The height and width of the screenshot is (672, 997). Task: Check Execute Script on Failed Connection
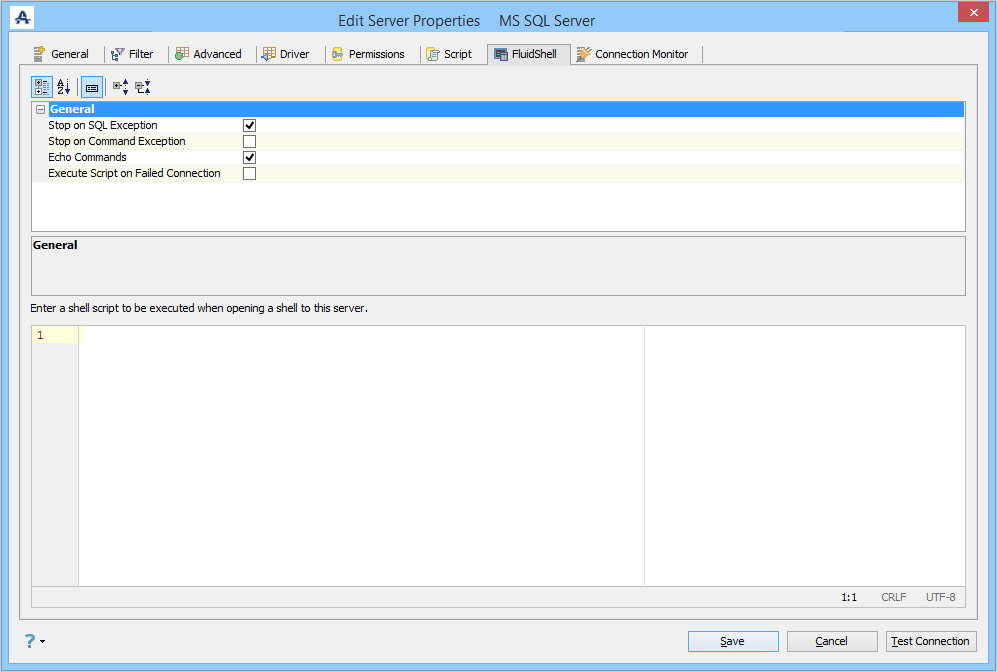click(x=249, y=174)
